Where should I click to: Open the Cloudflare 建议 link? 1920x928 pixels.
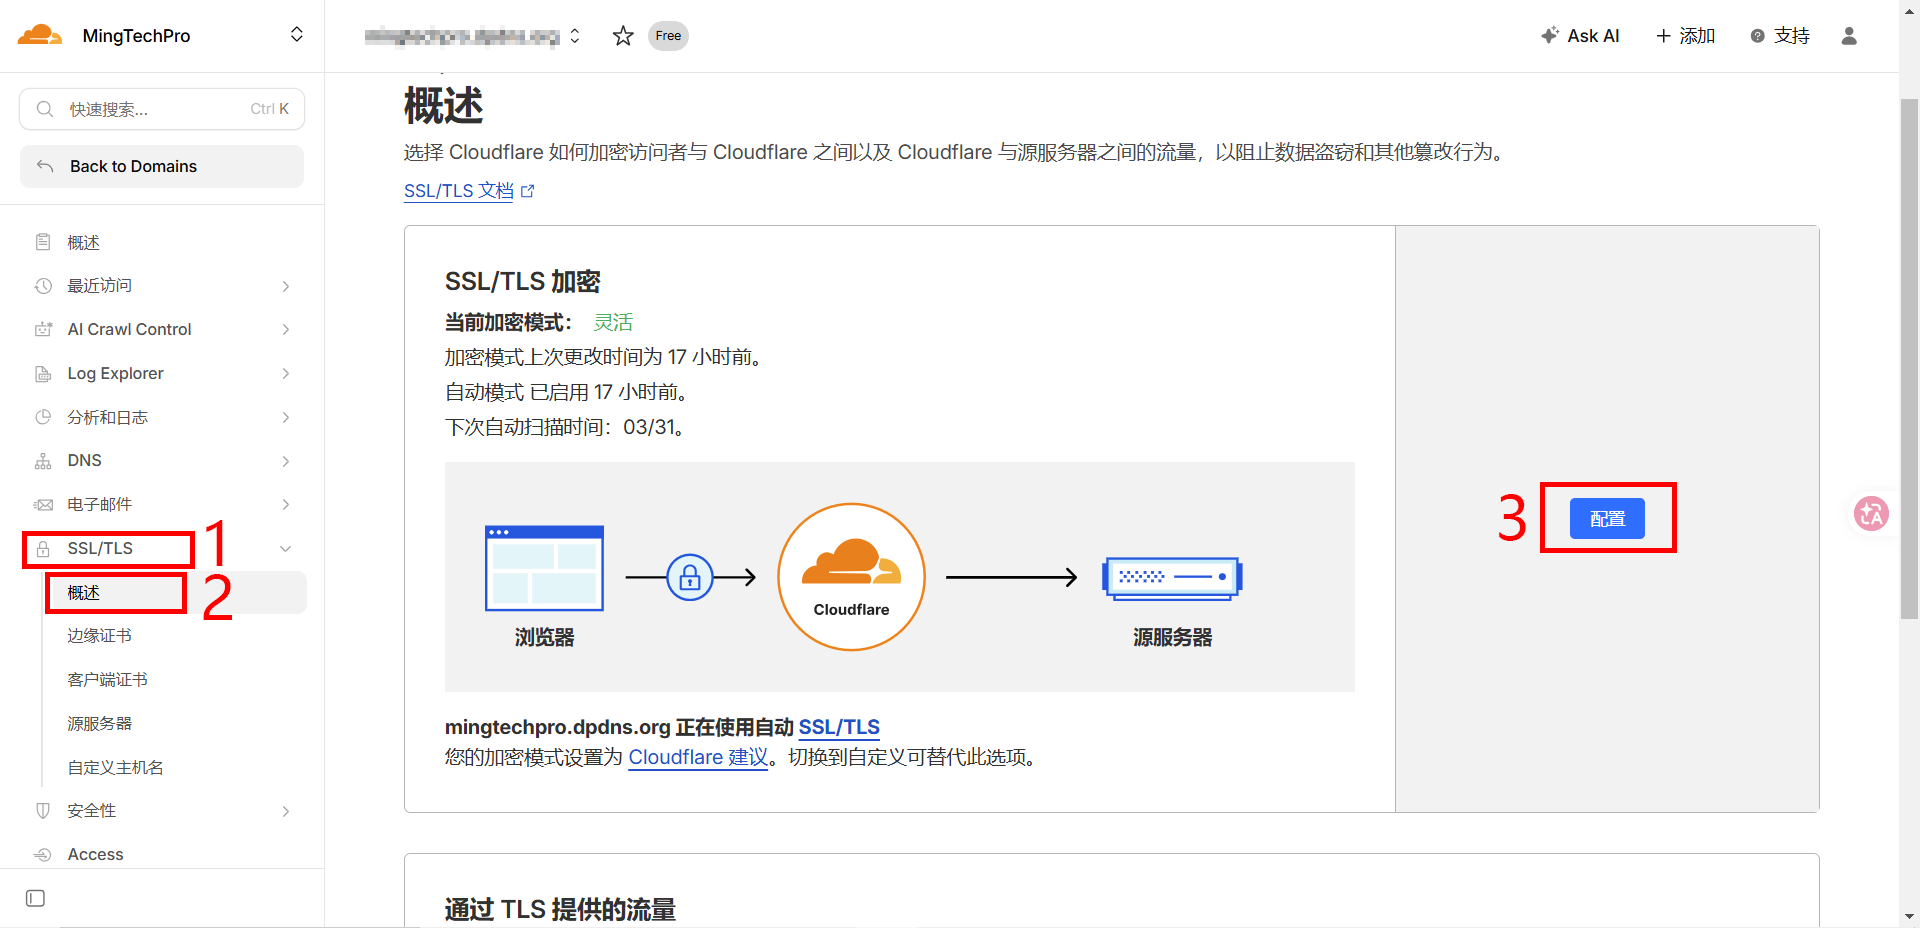tap(698, 757)
